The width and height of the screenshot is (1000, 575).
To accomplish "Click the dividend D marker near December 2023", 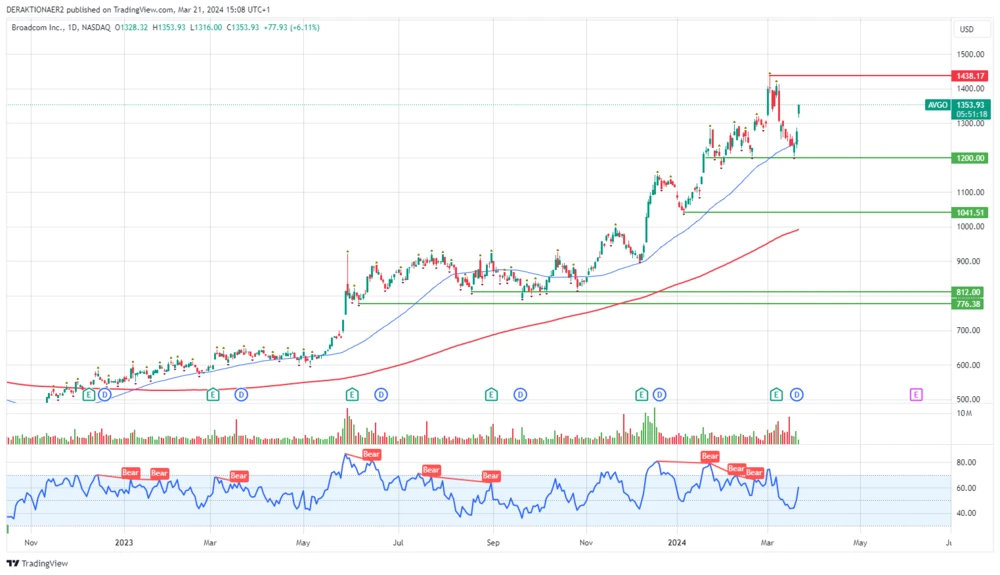I will point(659,395).
